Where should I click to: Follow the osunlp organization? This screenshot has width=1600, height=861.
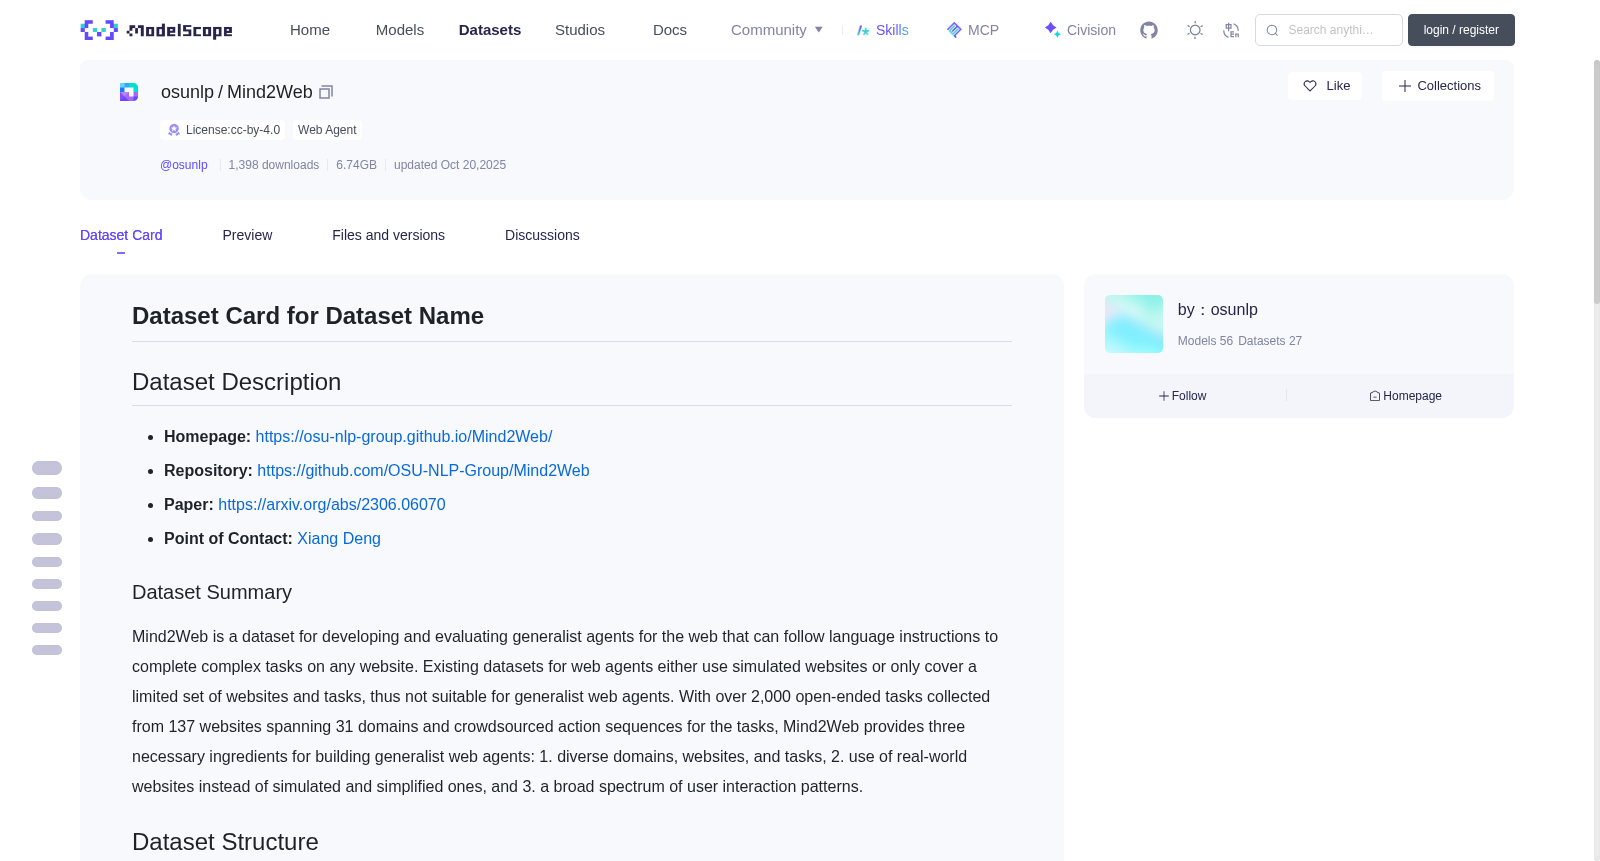click(x=1183, y=396)
